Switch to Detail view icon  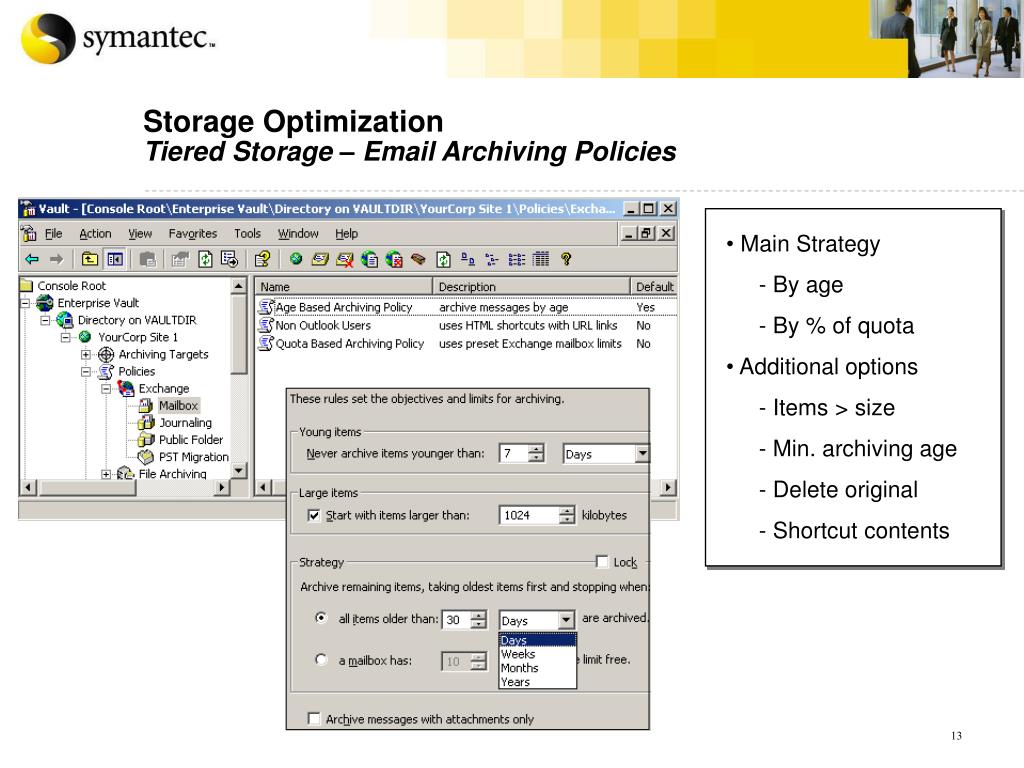(x=541, y=259)
